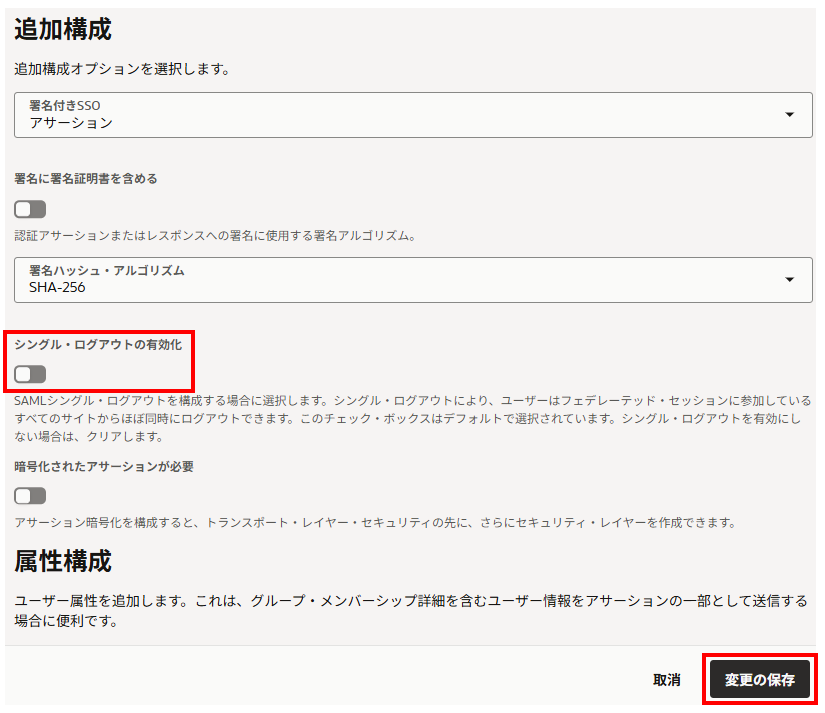Click the arrow icon in 署名付きSSO box
825x713 pixels.
(790, 115)
